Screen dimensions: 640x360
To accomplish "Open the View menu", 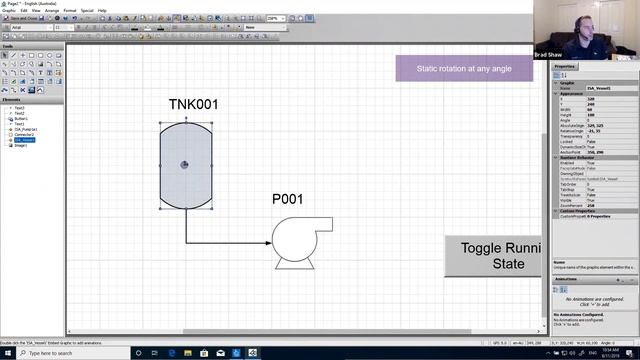I will pos(36,10).
